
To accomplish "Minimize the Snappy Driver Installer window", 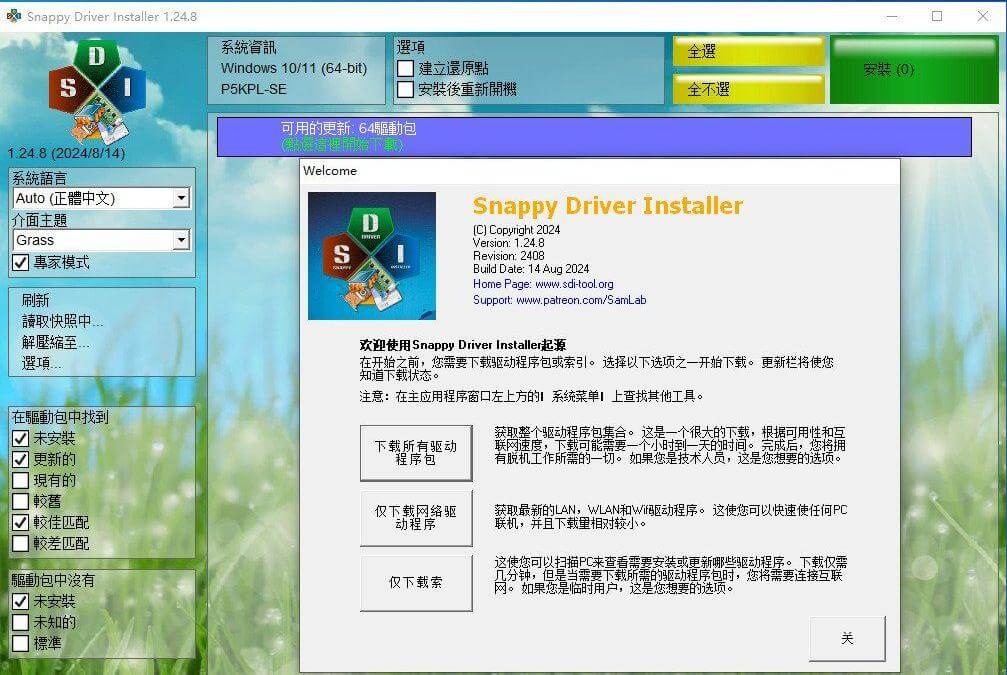I will point(891,16).
